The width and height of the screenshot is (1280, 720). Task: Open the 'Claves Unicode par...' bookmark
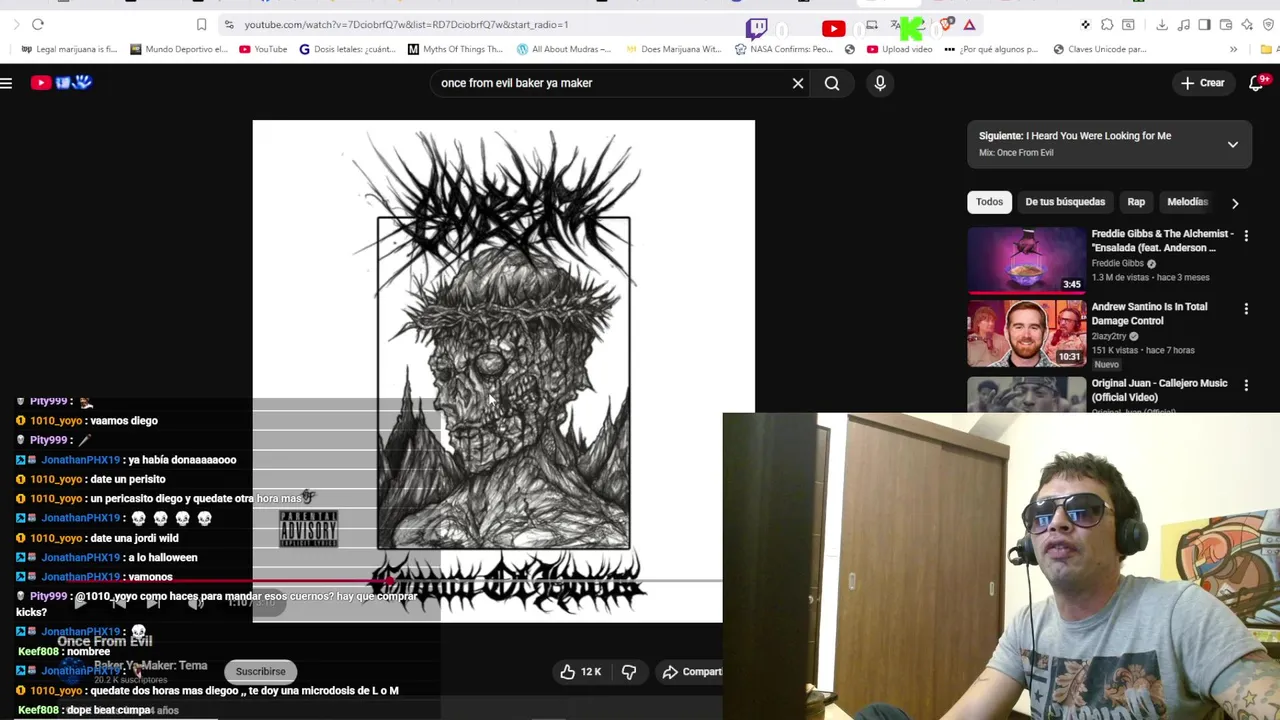pyautogui.click(x=1099, y=49)
